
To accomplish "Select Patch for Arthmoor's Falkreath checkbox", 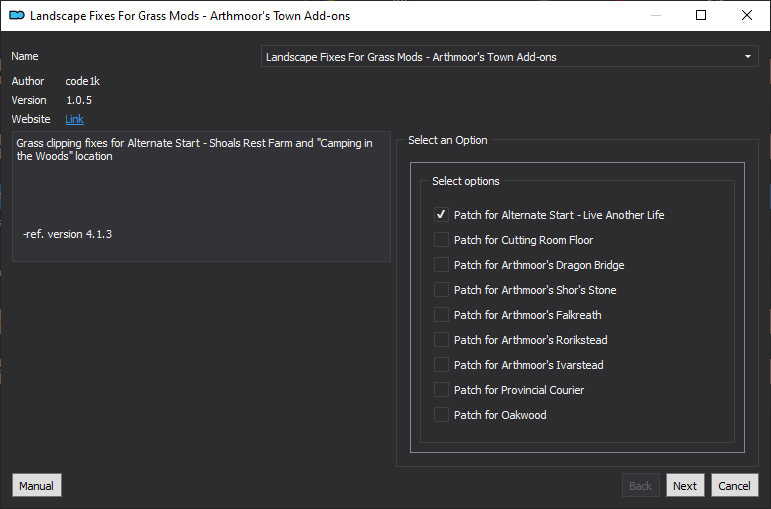I will click(x=441, y=315).
